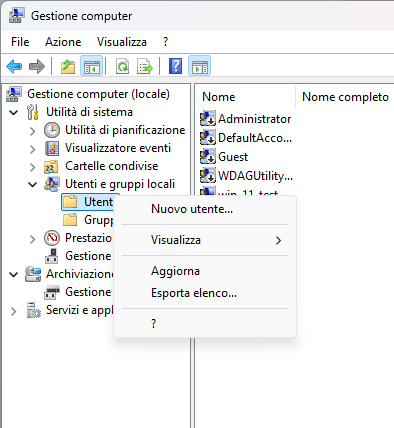Screen dimensions: 394x428
Task: Open the Visualizza submenu in context menu
Action: click(205, 240)
